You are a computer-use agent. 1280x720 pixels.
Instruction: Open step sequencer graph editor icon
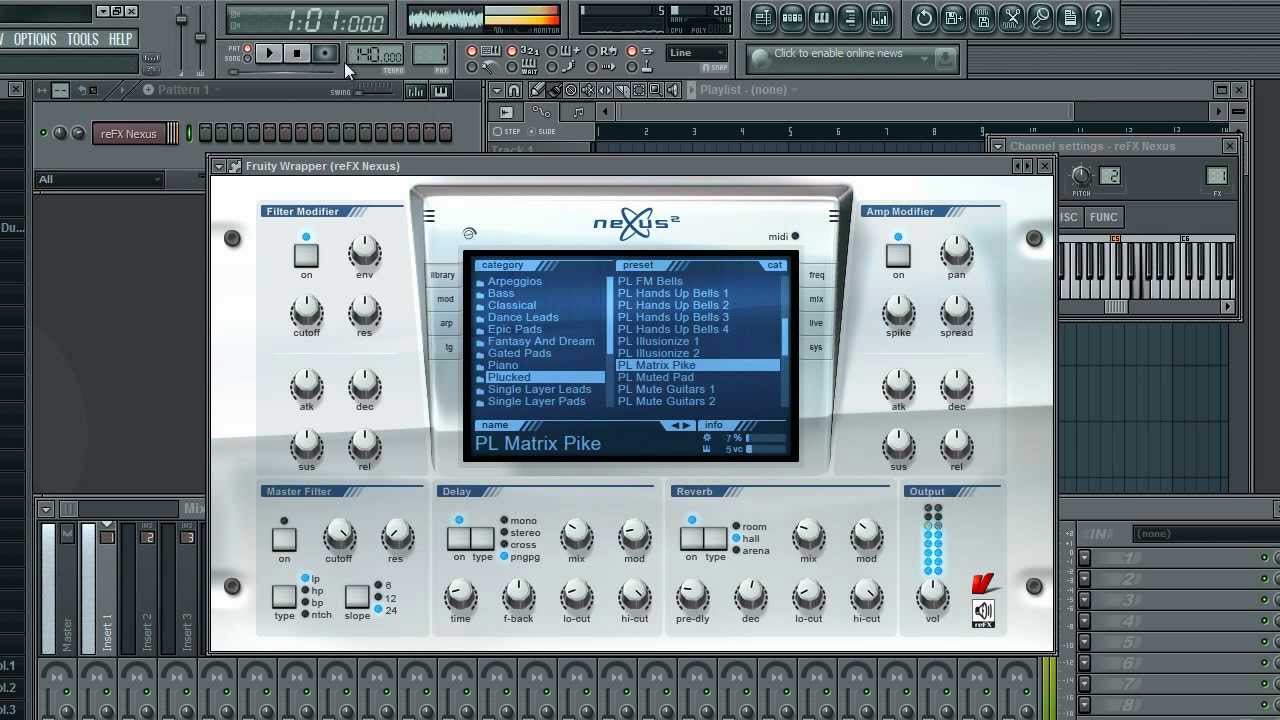tap(415, 91)
